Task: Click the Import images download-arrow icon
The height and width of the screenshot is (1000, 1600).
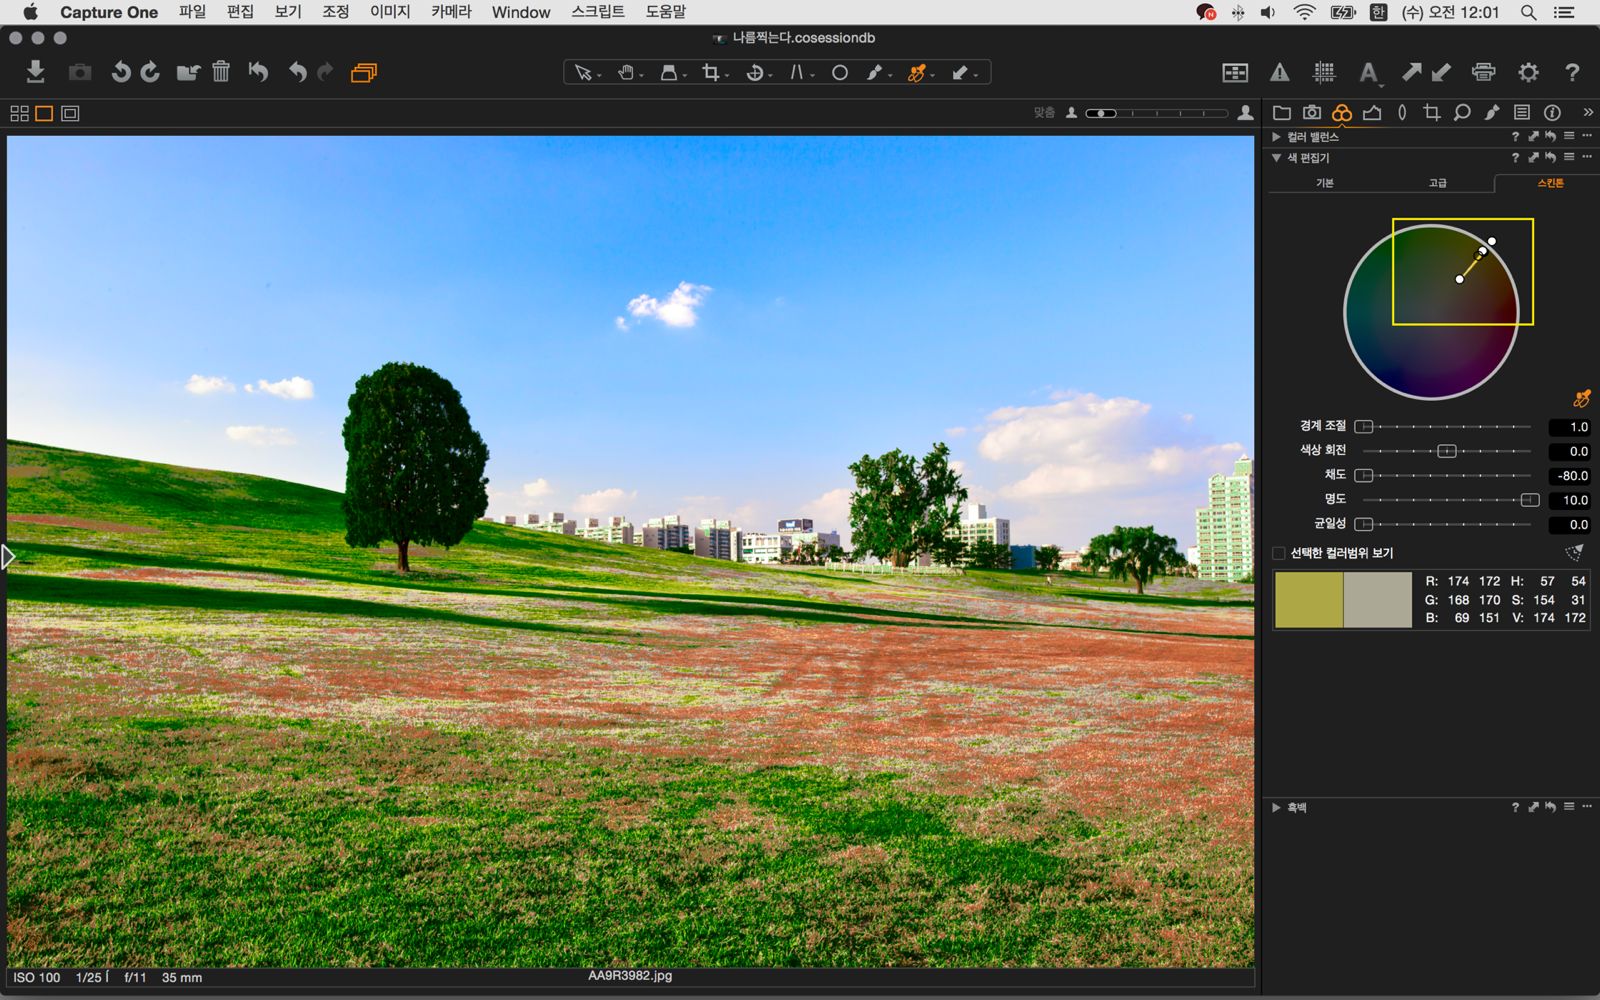Action: click(35, 72)
